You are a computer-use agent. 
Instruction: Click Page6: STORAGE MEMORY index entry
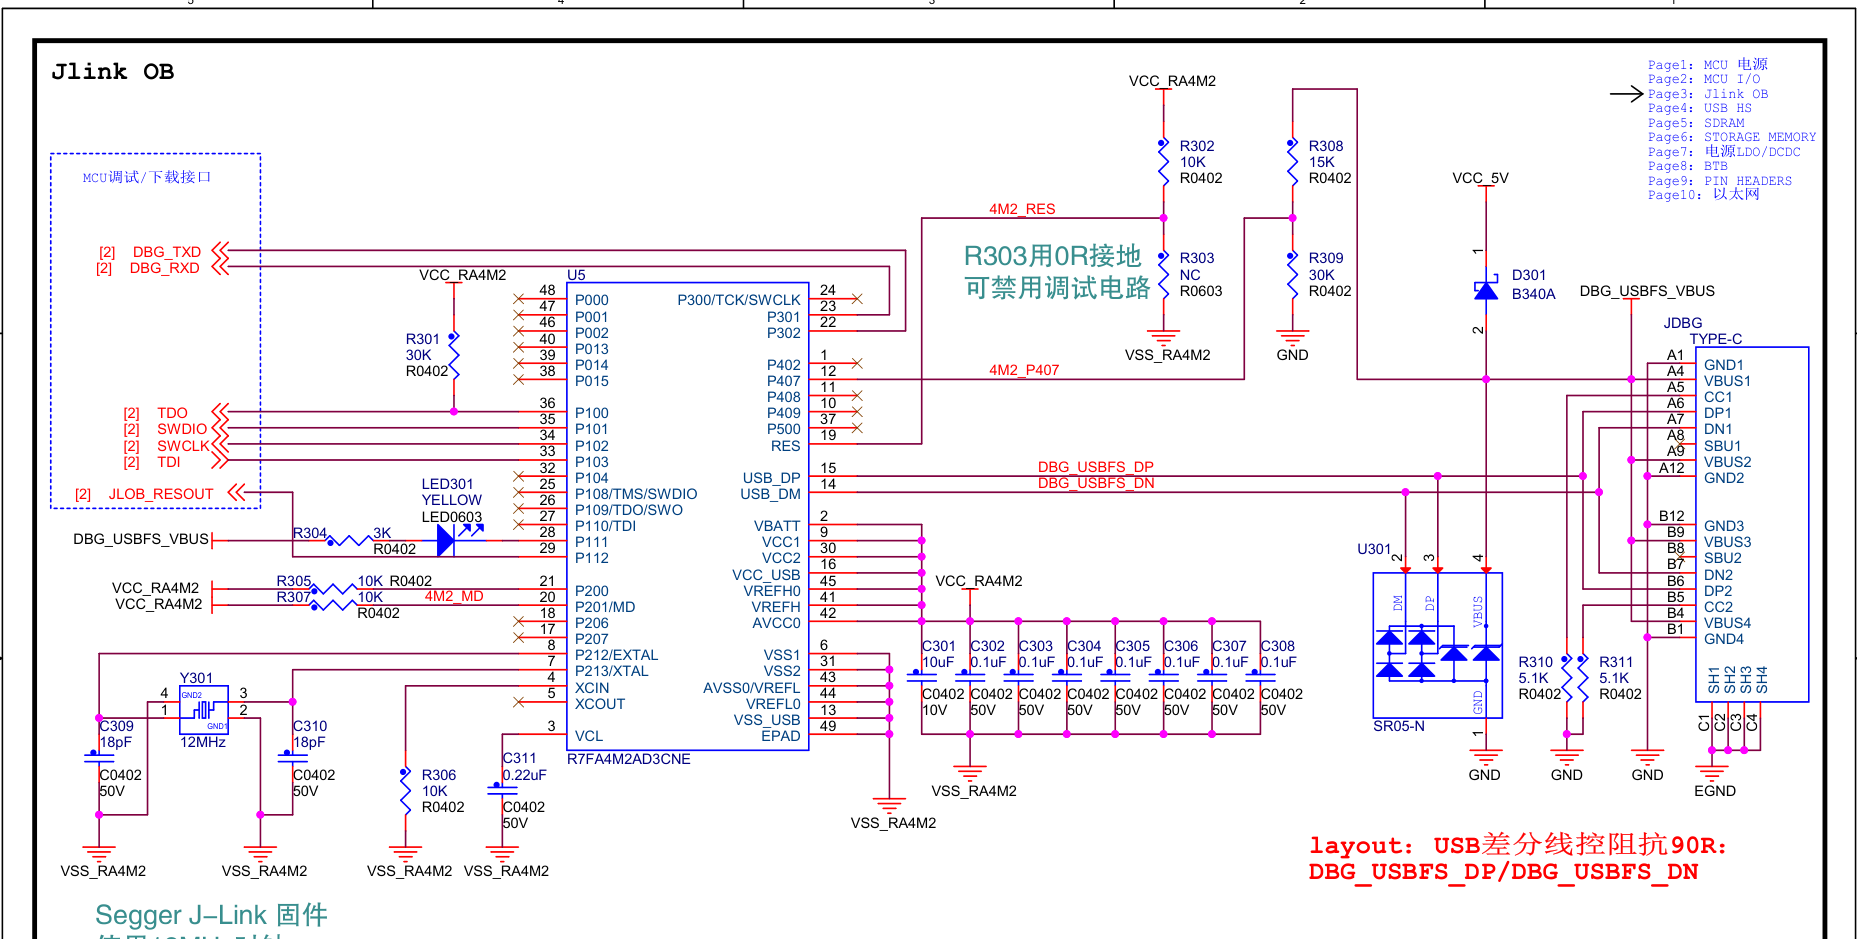[x=1731, y=137]
